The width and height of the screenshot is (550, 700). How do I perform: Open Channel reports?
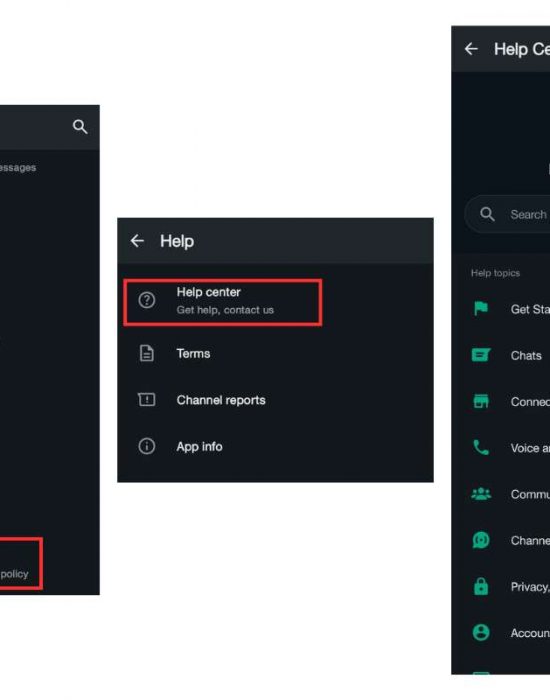[275, 400]
